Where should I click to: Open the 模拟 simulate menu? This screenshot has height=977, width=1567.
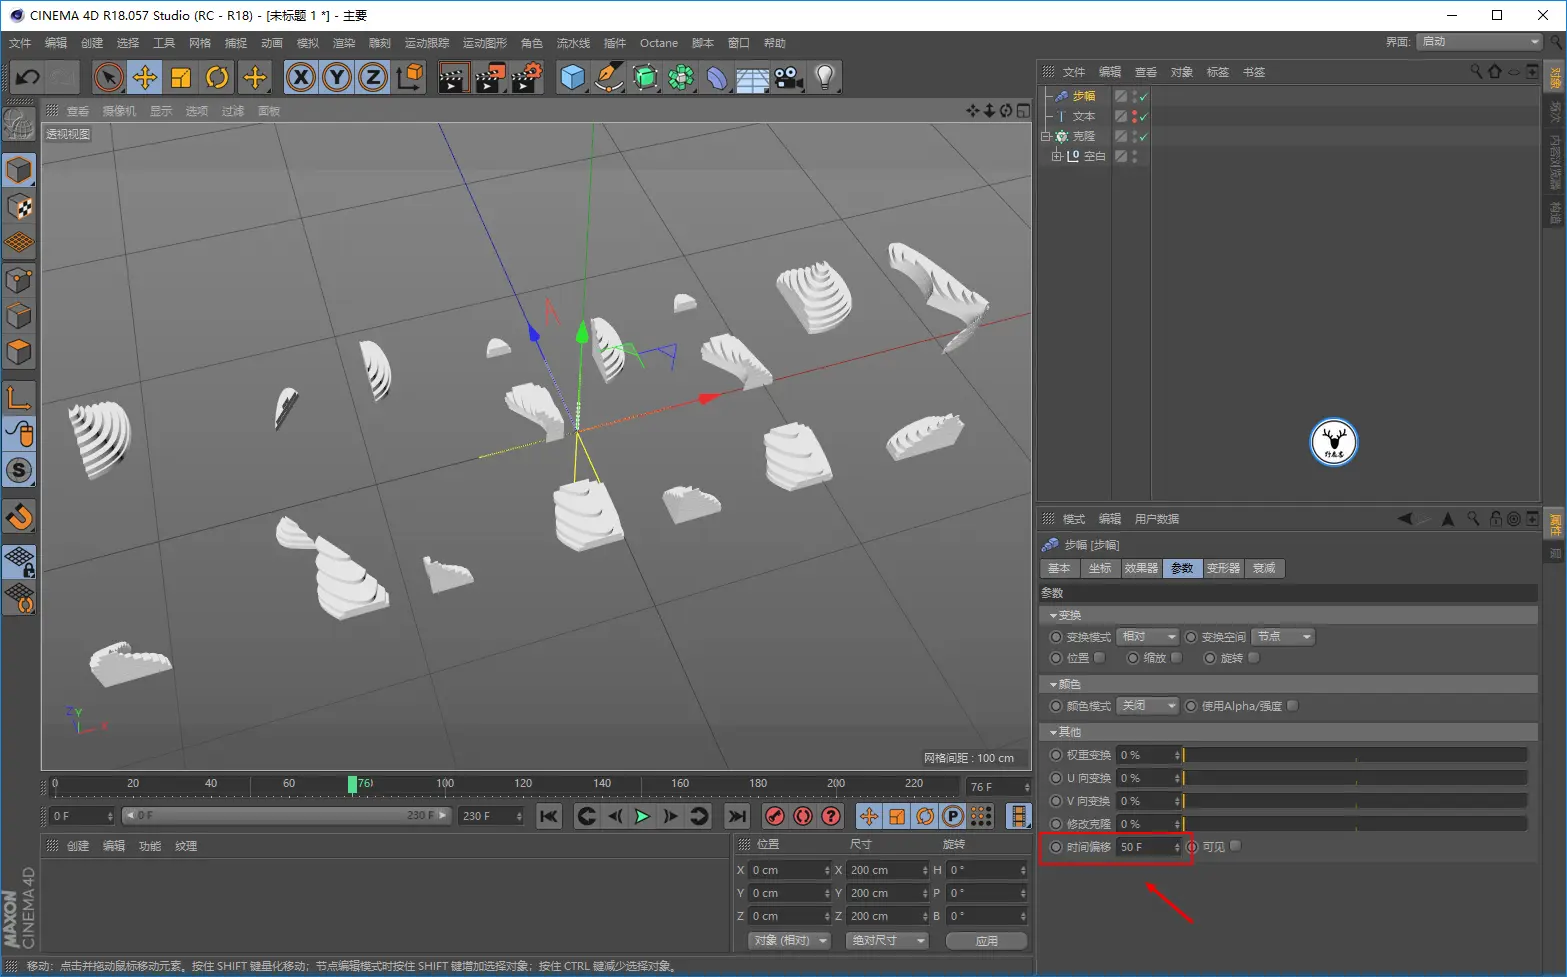[x=308, y=43]
